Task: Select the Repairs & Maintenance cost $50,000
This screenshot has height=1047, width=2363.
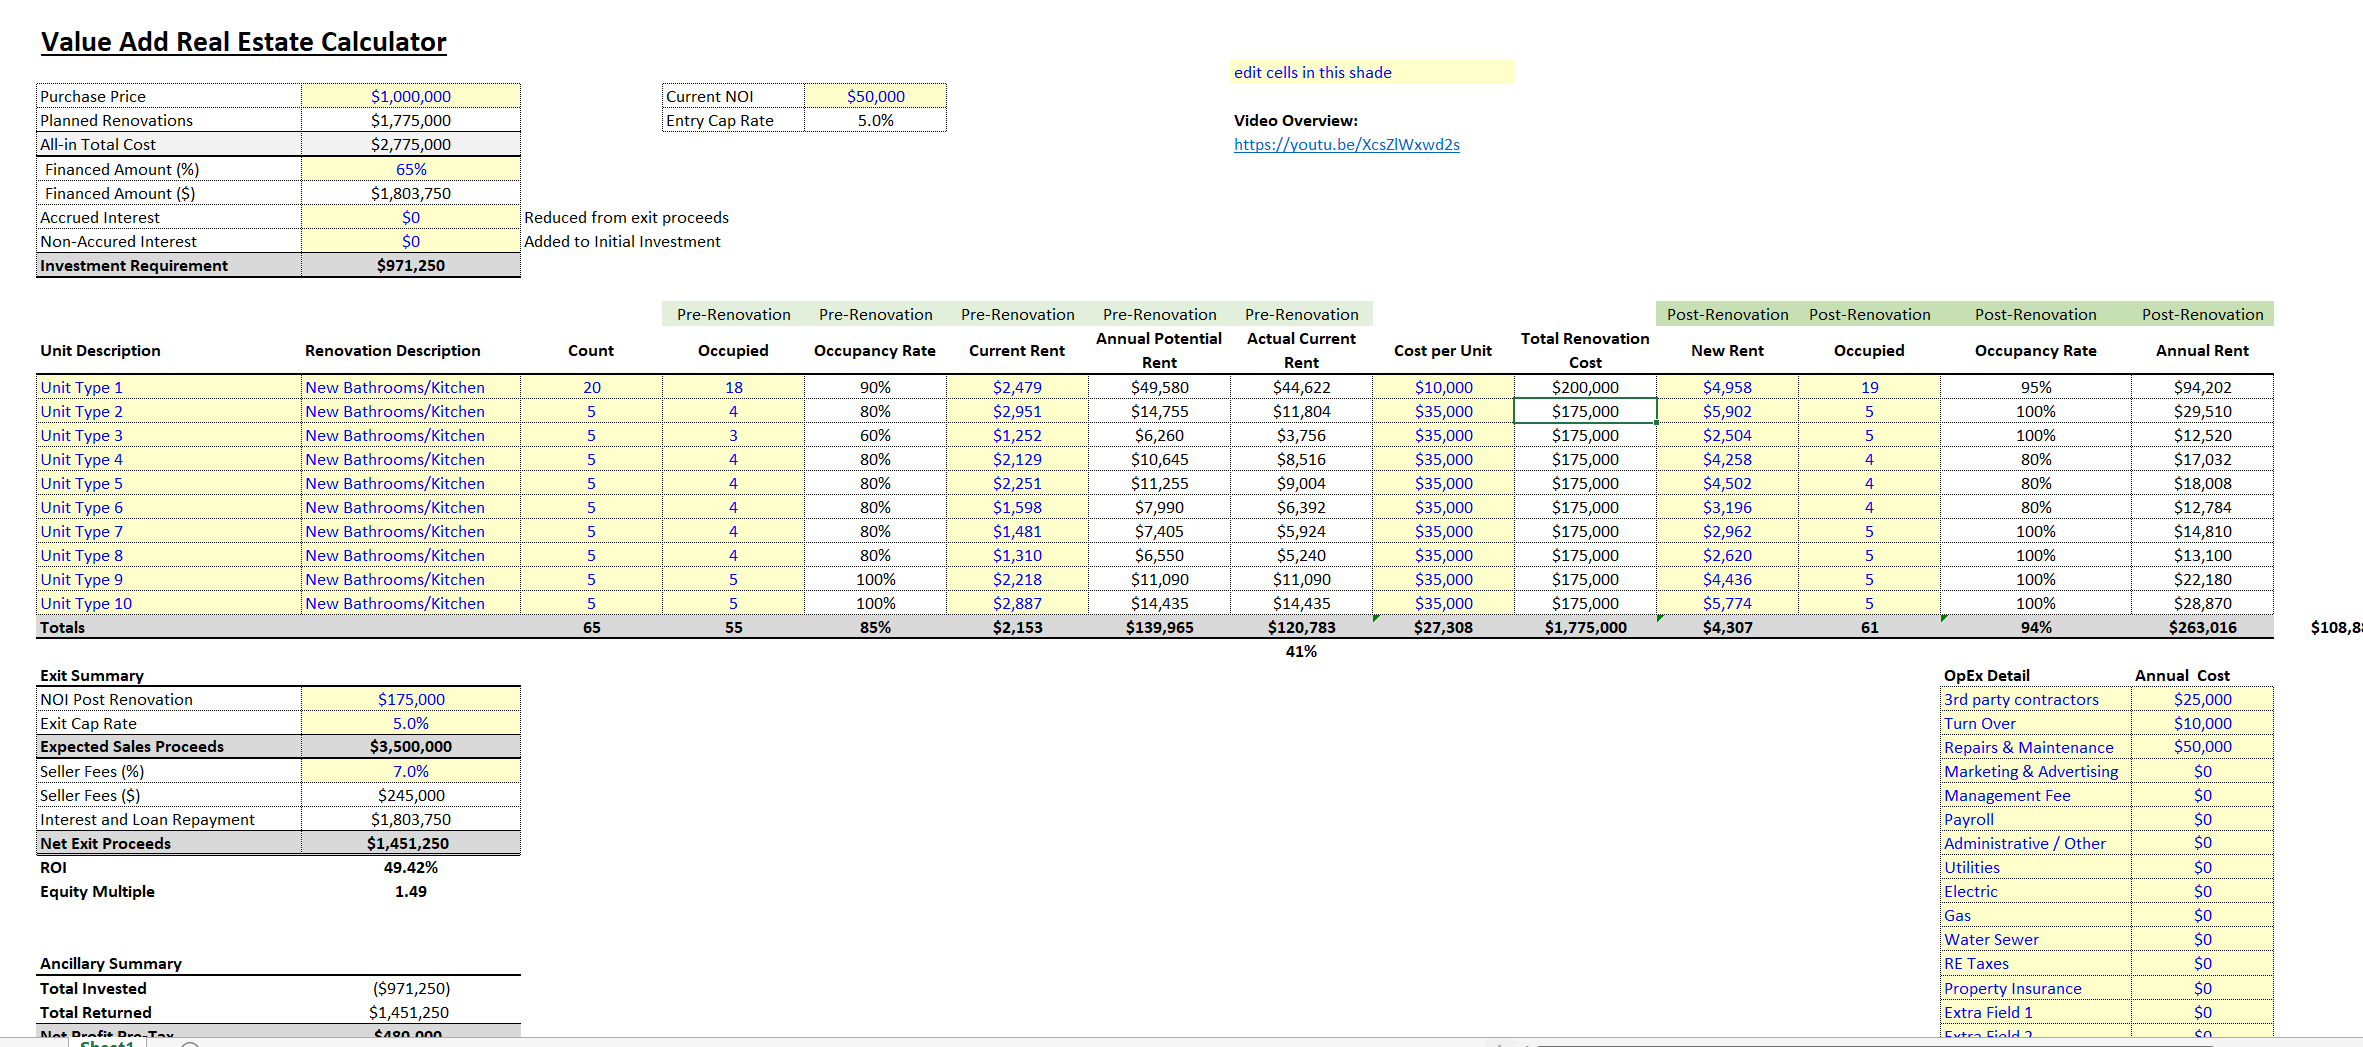Action: click(x=2202, y=747)
